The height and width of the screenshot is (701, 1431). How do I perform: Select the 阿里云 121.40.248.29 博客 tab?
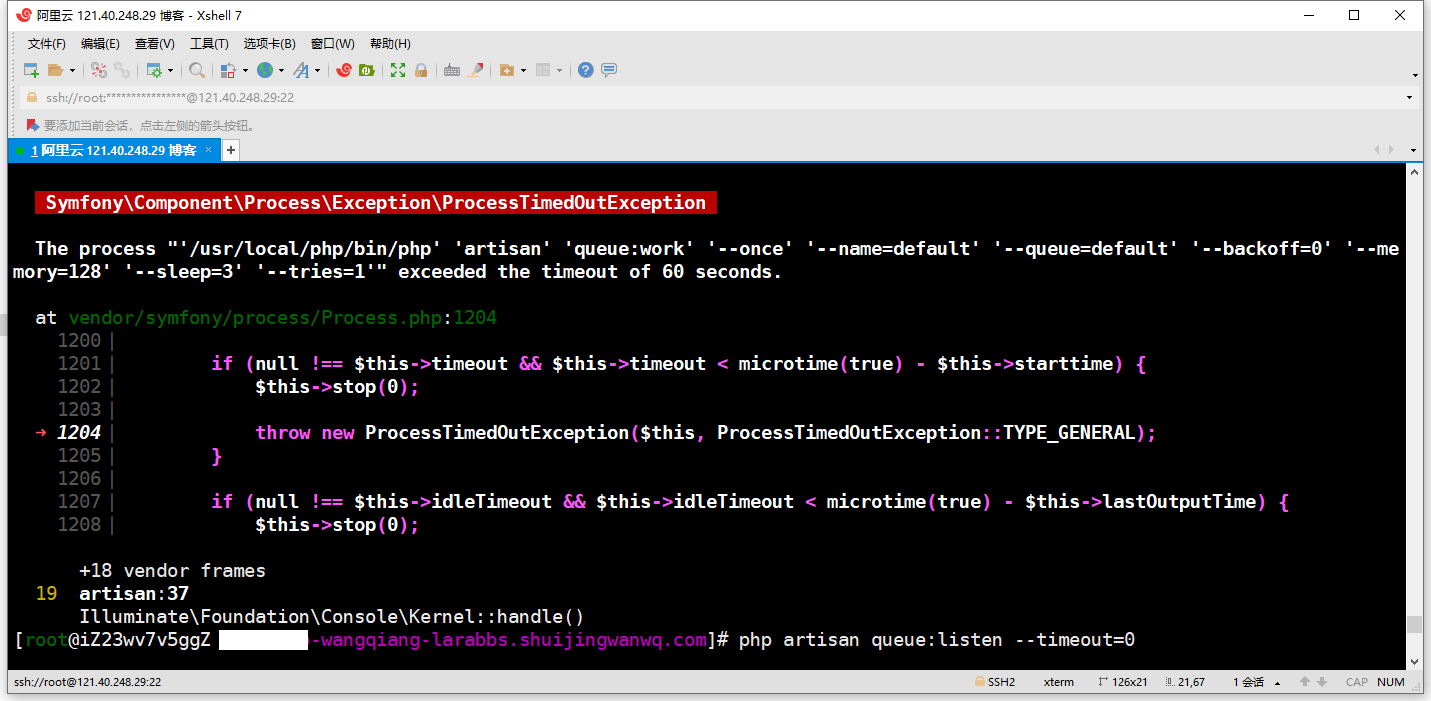click(113, 150)
